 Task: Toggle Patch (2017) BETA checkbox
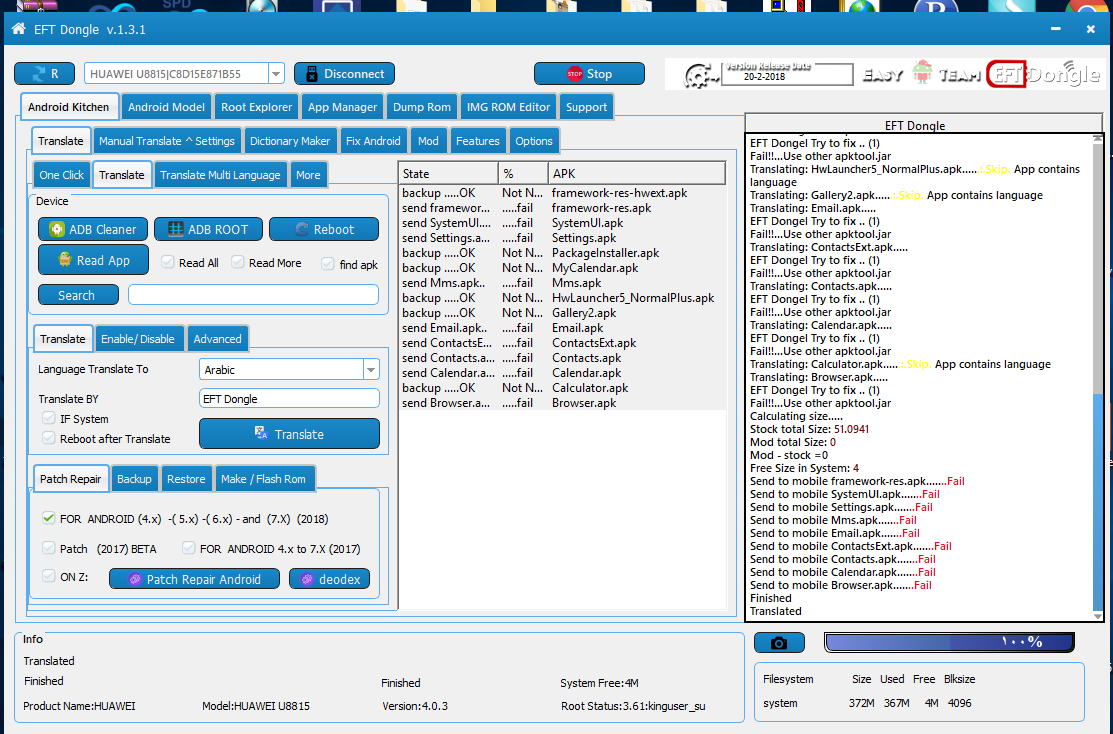click(x=49, y=547)
